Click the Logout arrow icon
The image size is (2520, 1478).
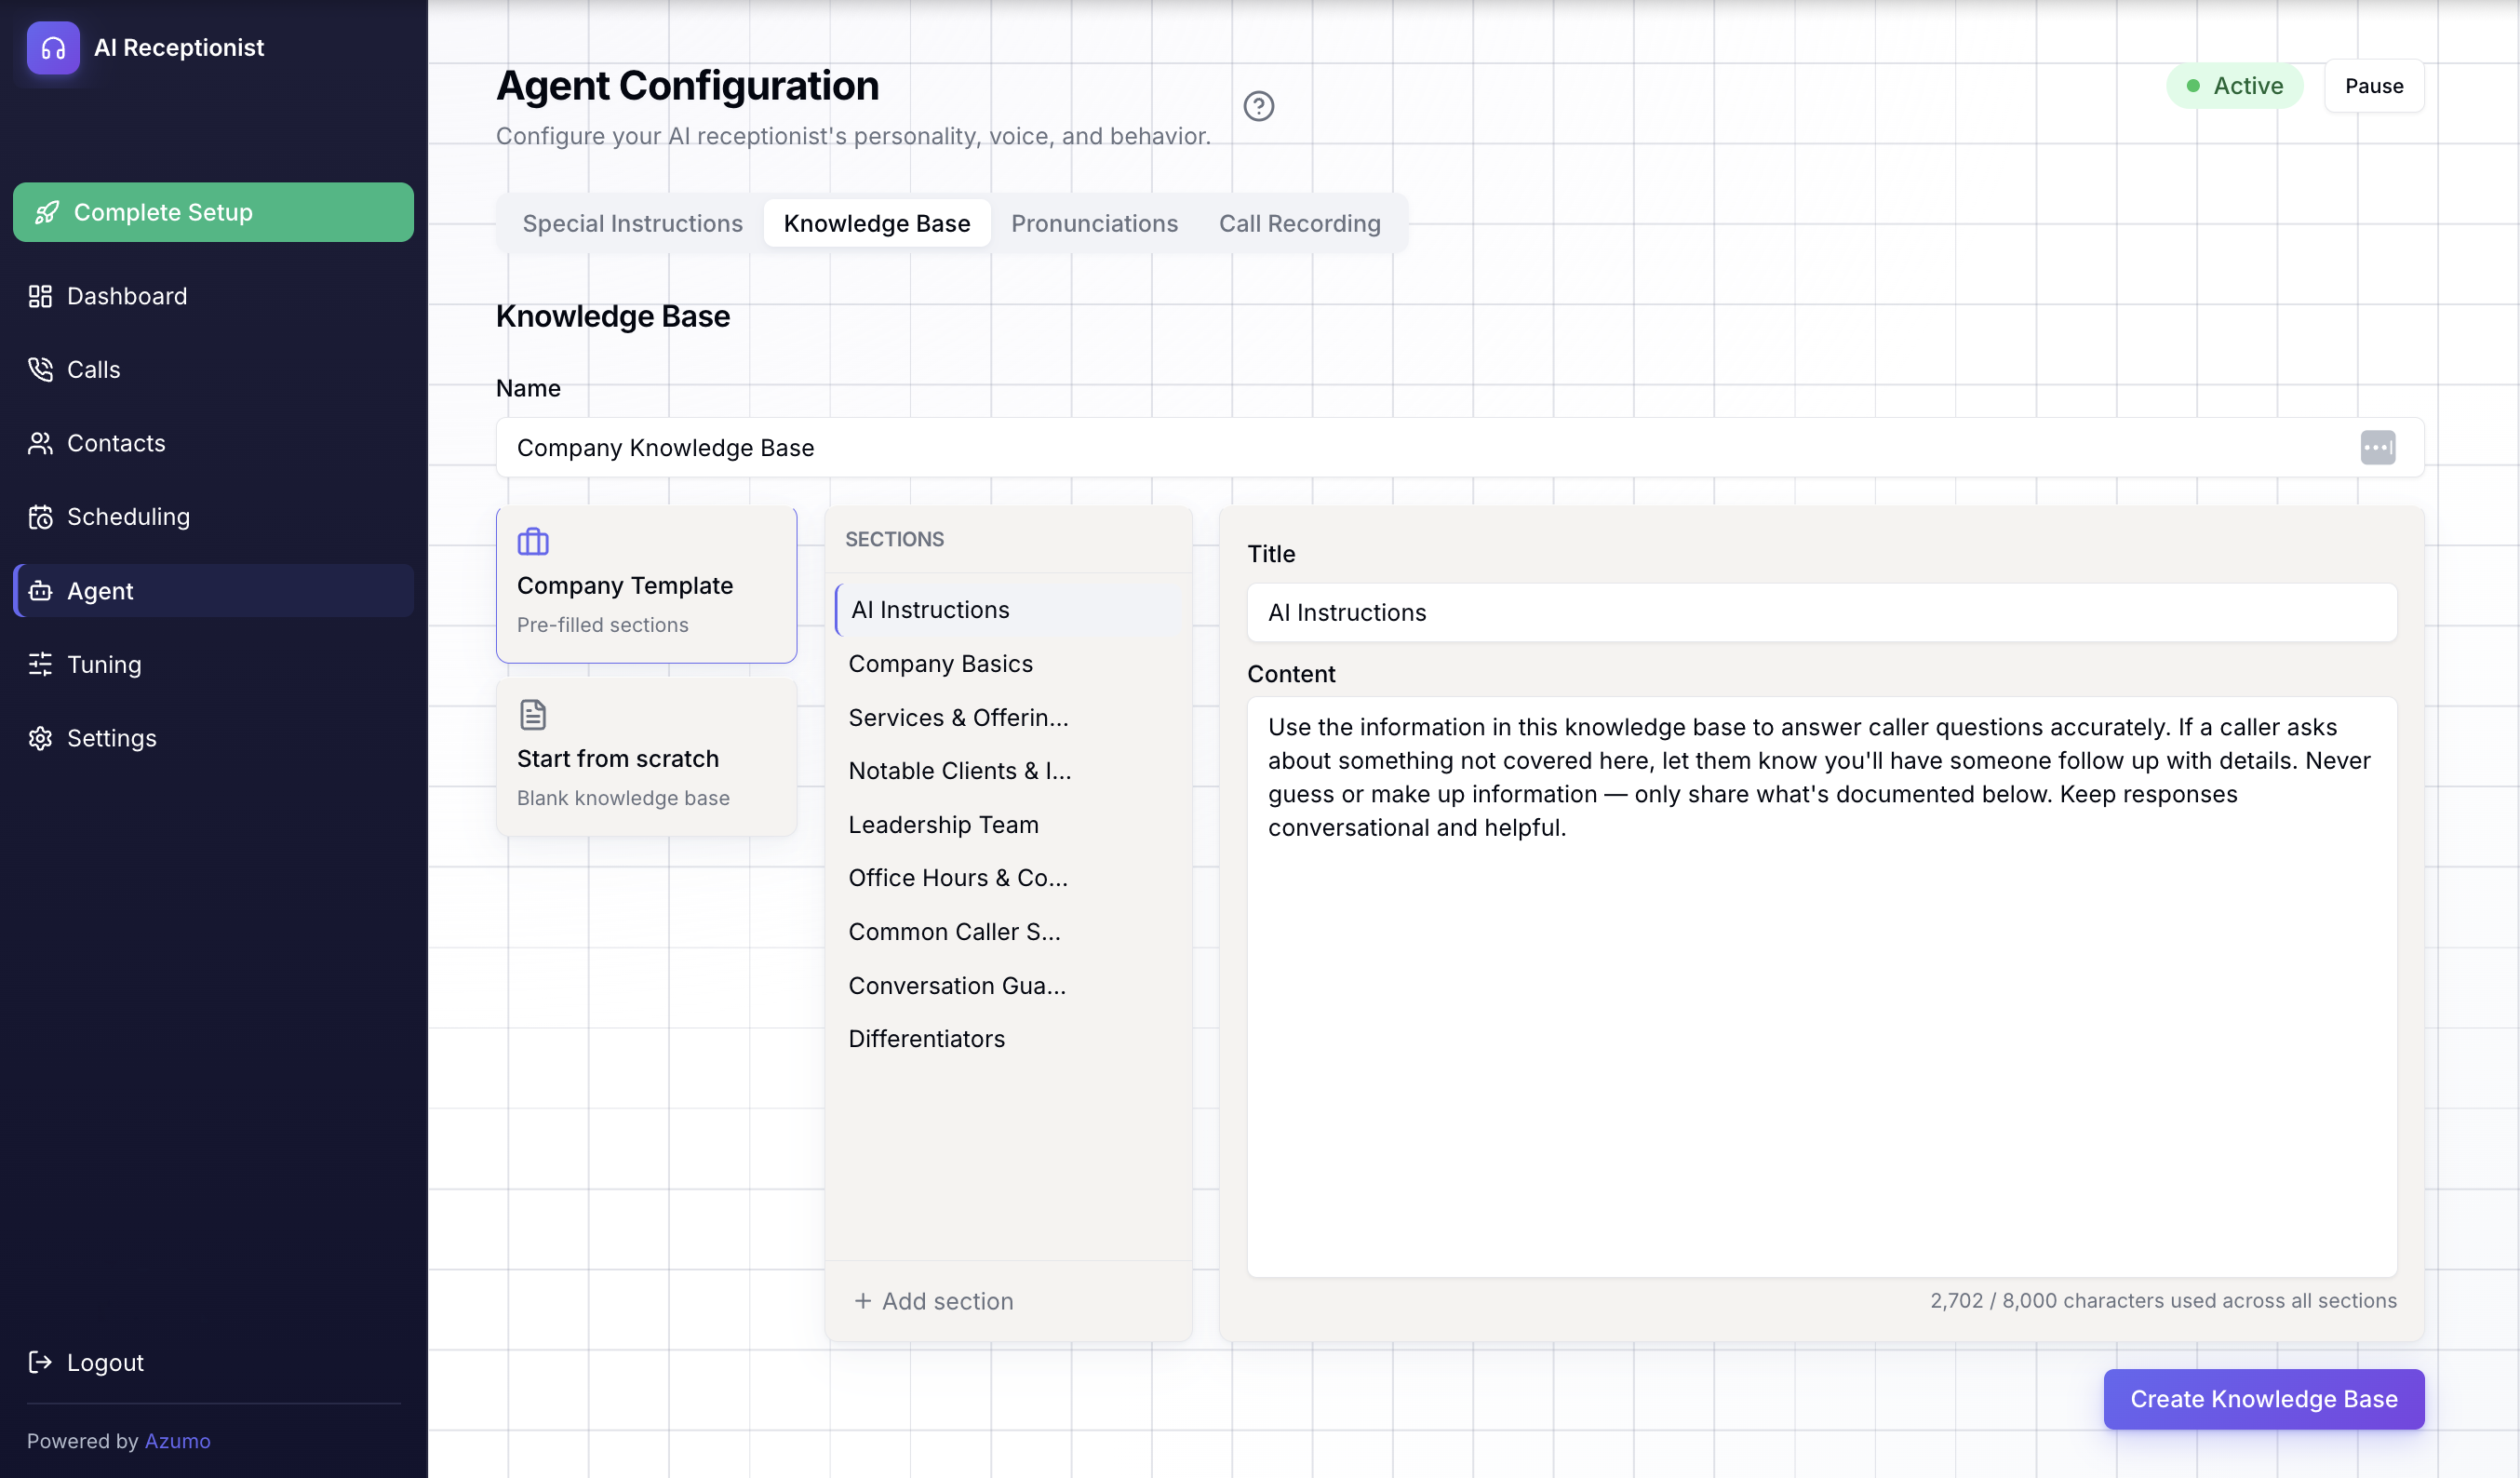tap(40, 1362)
